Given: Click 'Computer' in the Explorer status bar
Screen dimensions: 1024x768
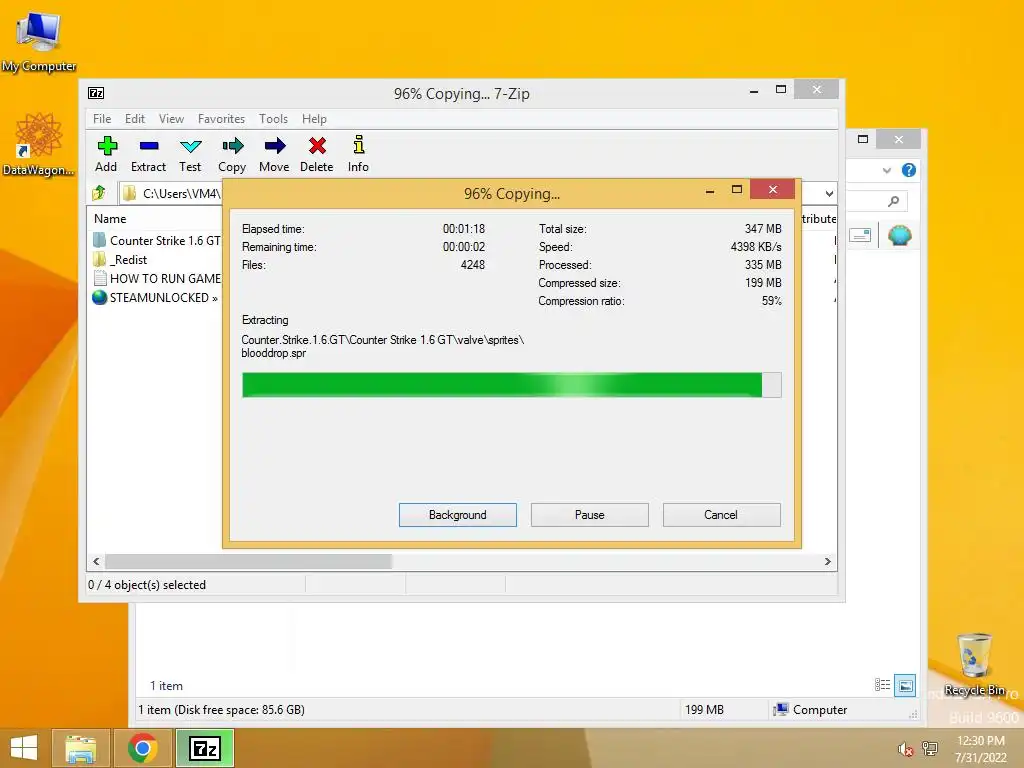Looking at the screenshot, I should 810,709.
